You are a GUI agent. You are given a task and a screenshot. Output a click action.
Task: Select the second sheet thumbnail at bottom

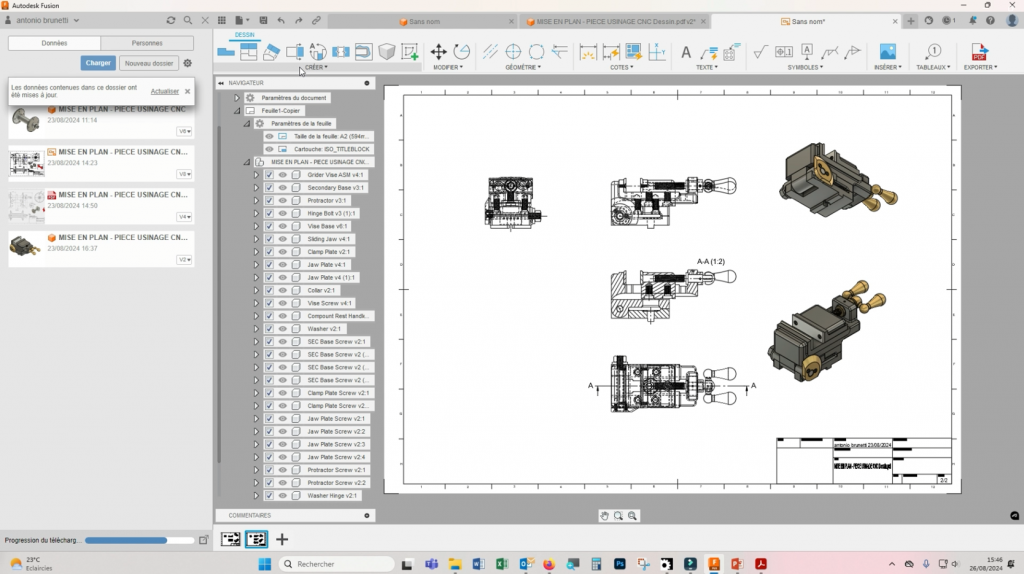[257, 539]
